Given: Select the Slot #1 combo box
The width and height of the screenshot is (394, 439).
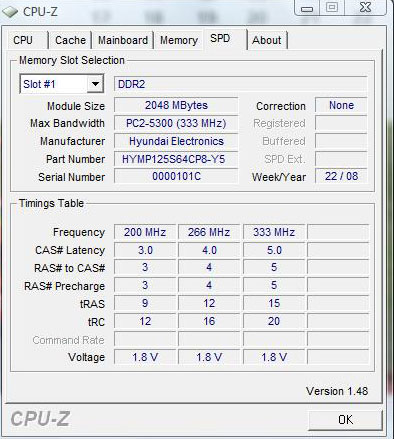Looking at the screenshot, I should (x=62, y=84).
